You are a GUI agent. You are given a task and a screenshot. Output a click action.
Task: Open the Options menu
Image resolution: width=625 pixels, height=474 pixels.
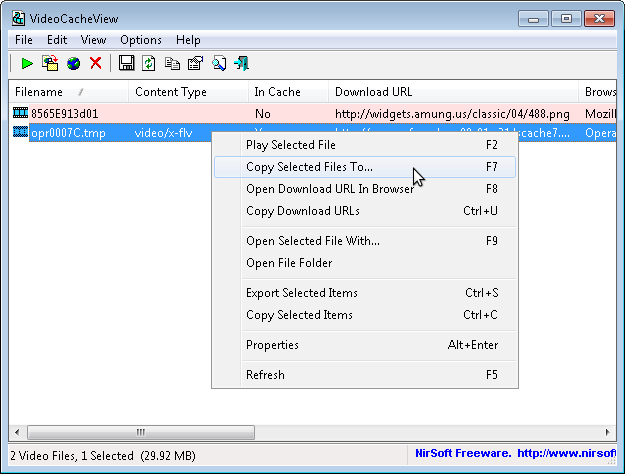[141, 40]
